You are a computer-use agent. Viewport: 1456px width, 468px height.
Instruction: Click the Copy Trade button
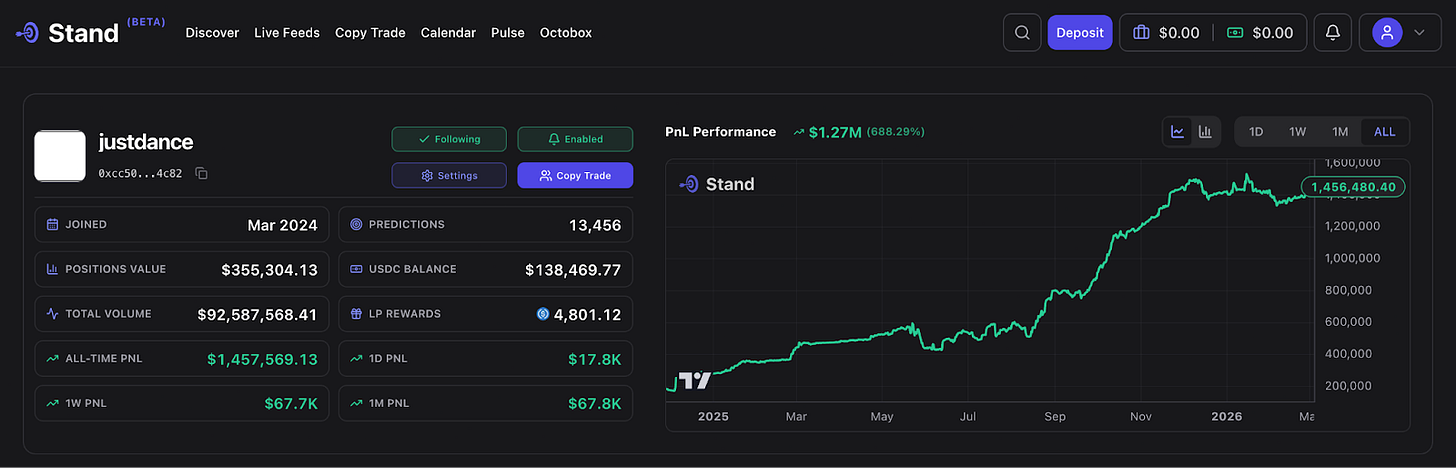575,175
